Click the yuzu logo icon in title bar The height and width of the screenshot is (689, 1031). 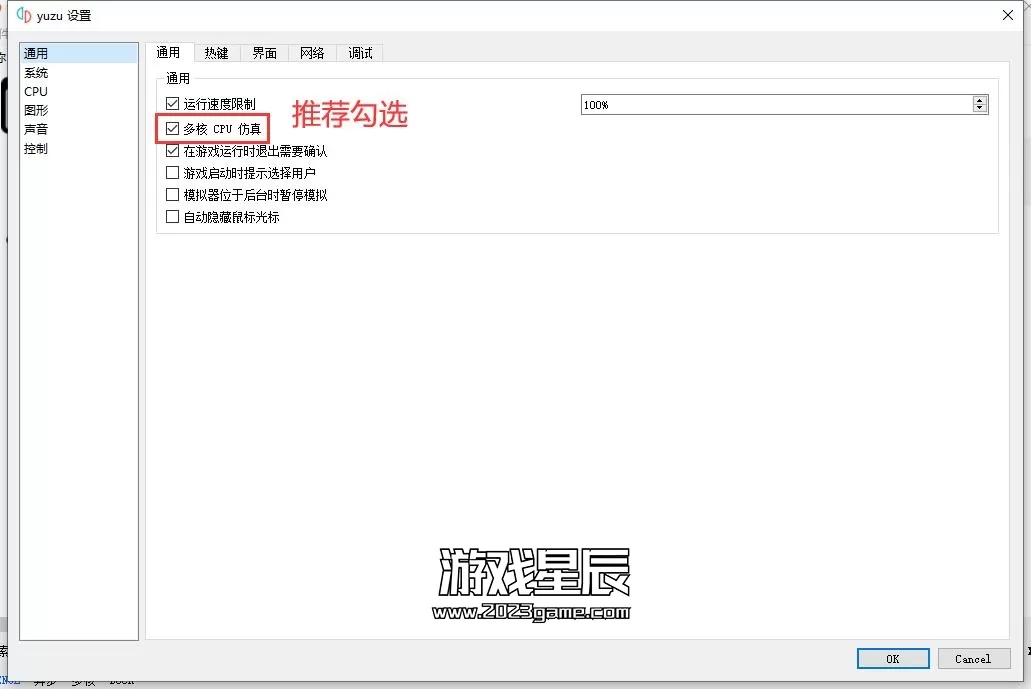click(23, 15)
